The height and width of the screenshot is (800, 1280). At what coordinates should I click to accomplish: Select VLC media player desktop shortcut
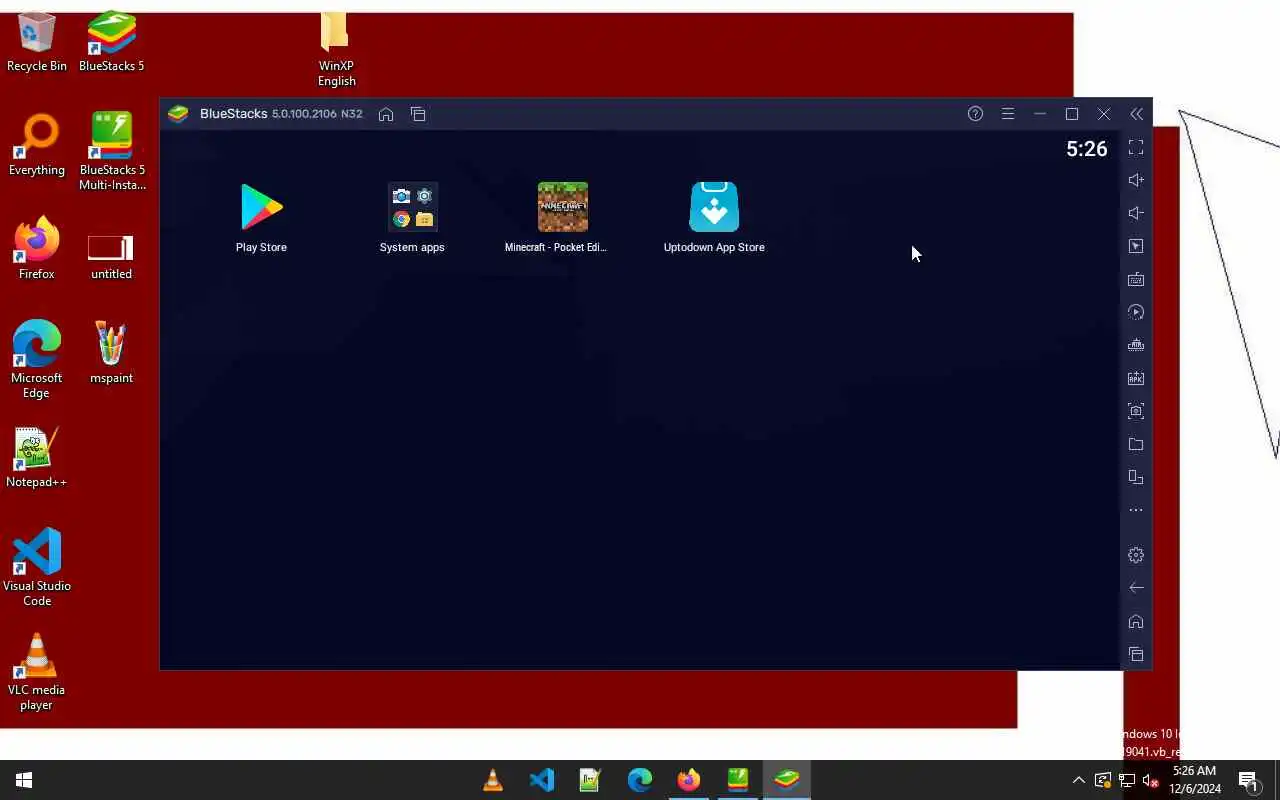(37, 671)
